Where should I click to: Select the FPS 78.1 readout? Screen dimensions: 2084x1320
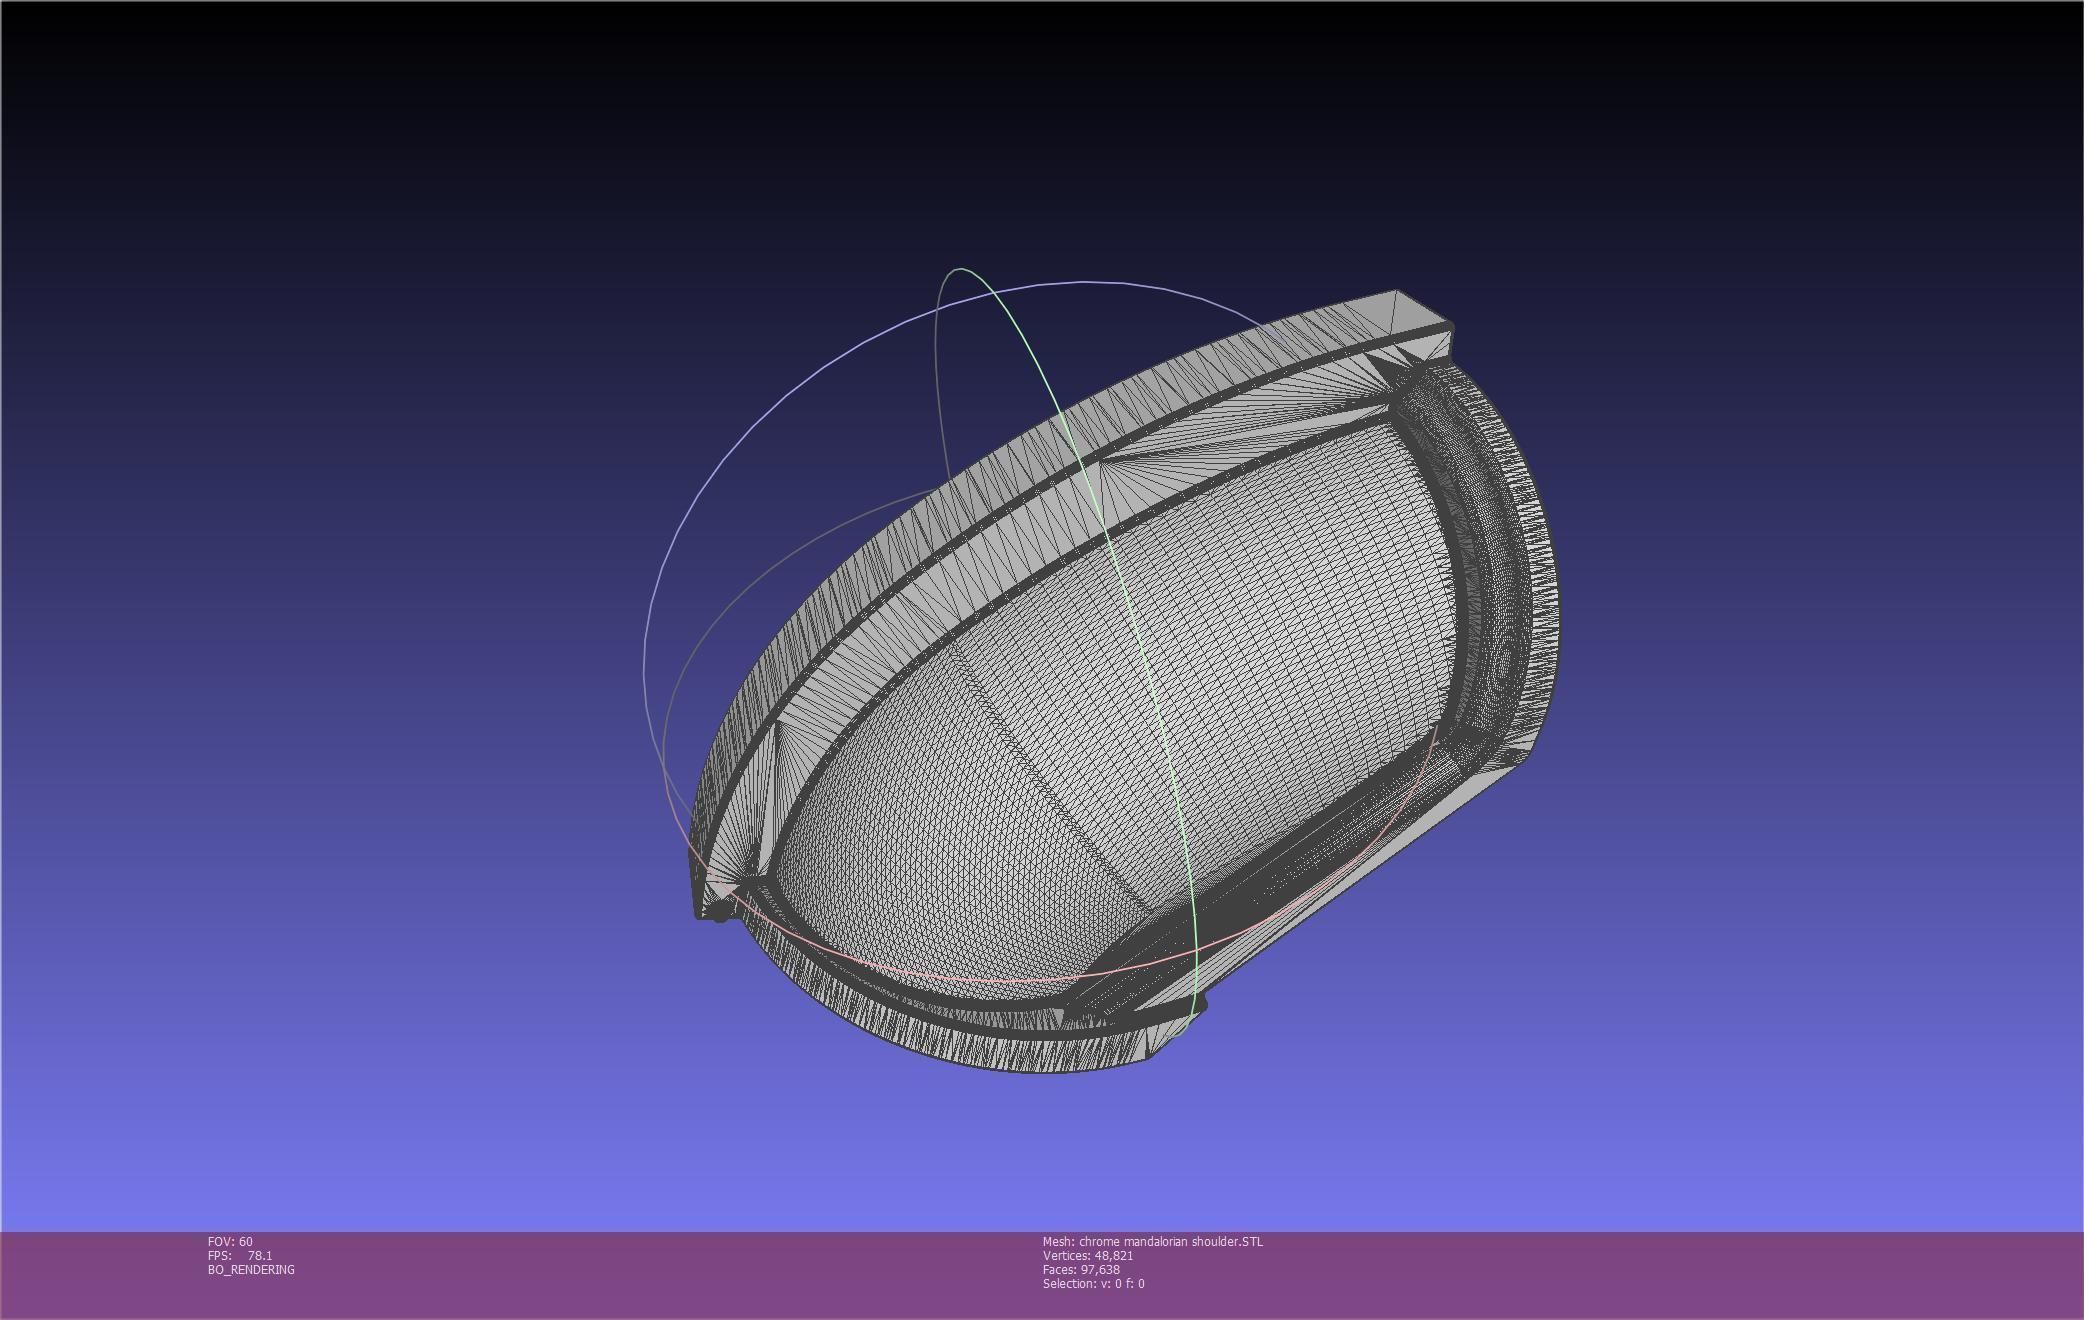click(x=240, y=1255)
